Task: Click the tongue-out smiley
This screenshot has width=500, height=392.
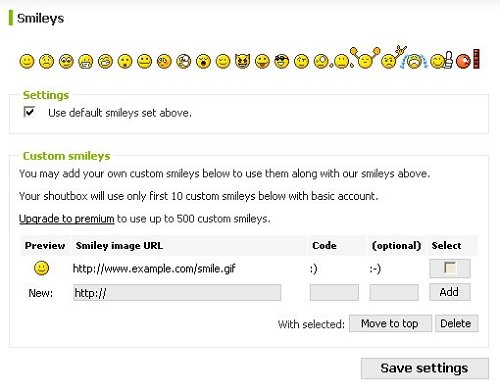Action: pyautogui.click(x=262, y=61)
